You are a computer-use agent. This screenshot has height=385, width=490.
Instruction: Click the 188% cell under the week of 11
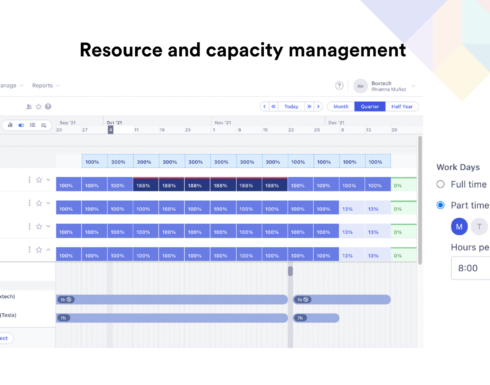coord(146,184)
